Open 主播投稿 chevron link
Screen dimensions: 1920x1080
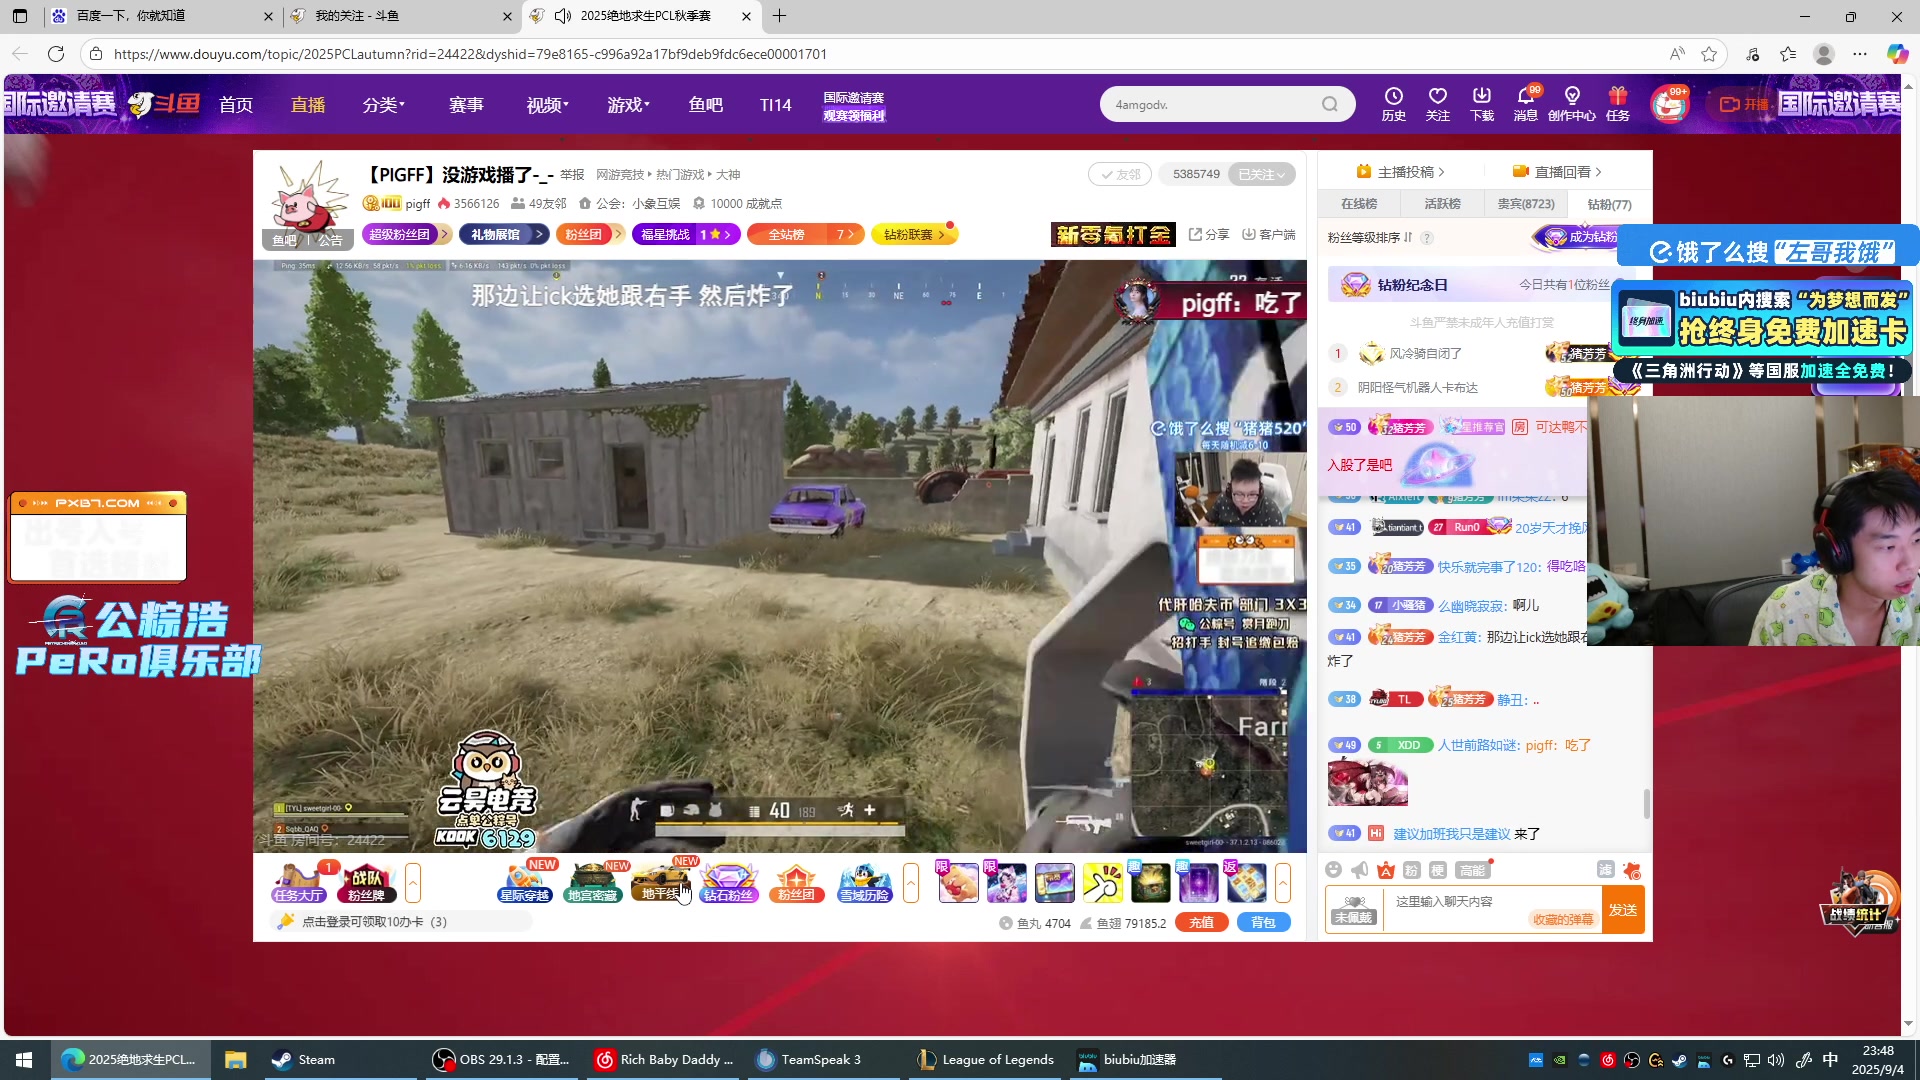click(1401, 172)
